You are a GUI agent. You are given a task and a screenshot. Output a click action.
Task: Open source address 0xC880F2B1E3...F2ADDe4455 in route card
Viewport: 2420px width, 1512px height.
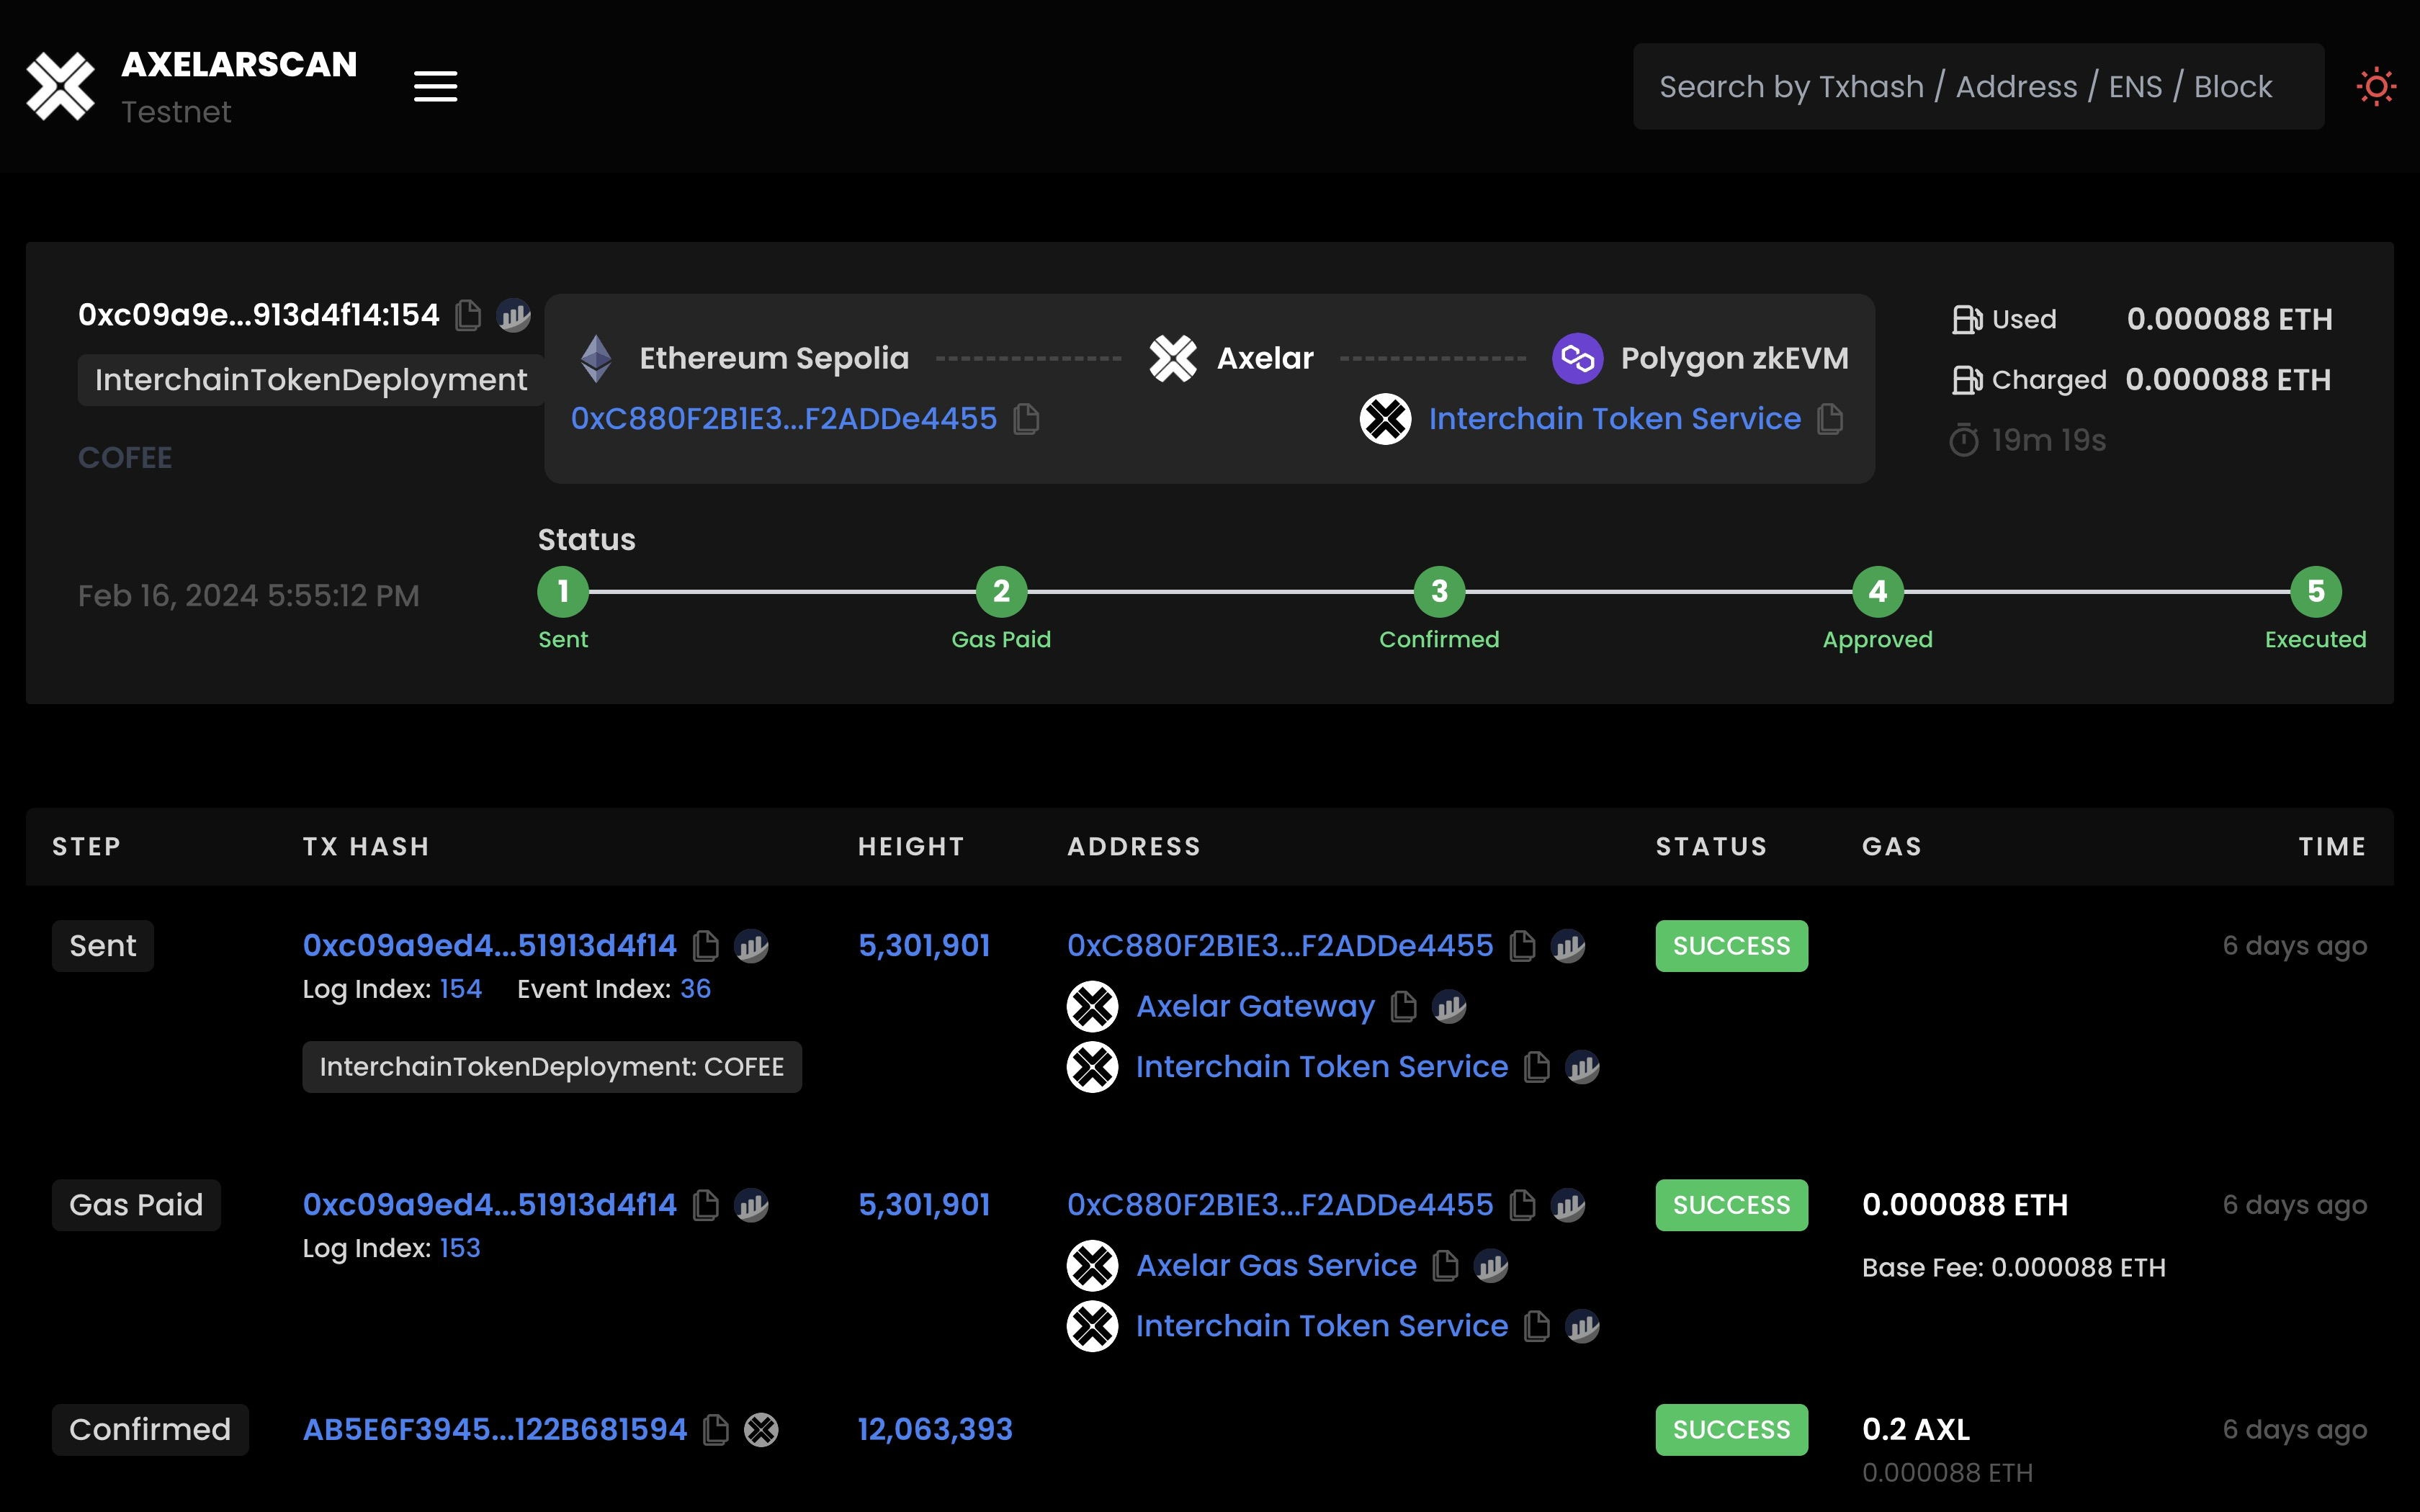click(784, 418)
